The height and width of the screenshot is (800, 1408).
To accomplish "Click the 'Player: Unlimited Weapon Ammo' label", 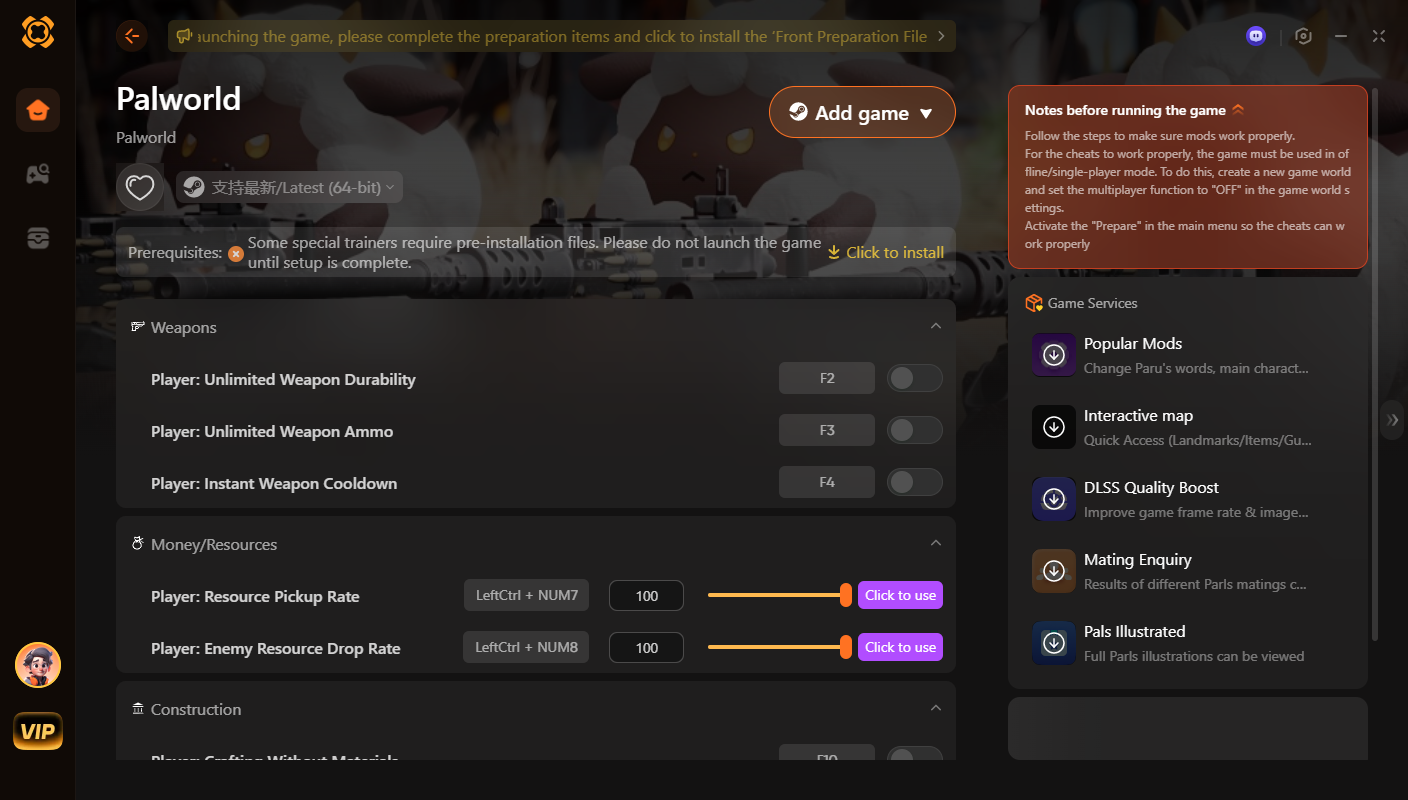I will [272, 431].
